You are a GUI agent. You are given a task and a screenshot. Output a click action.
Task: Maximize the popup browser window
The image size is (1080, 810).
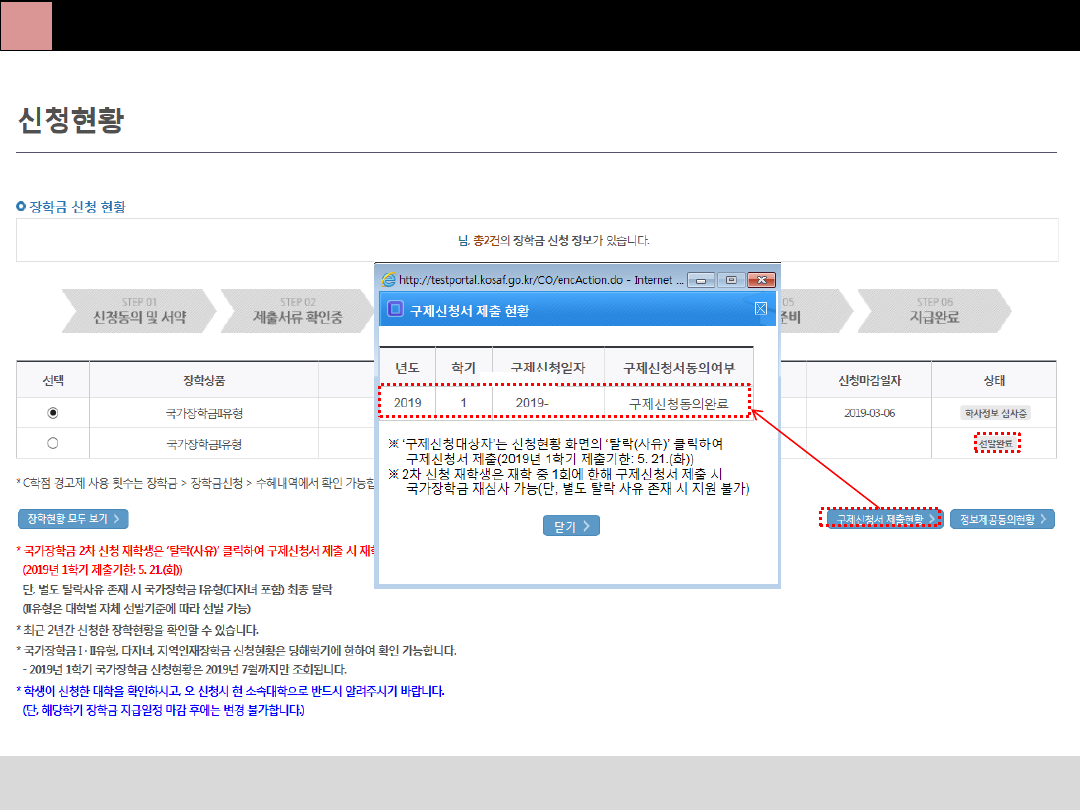(732, 280)
